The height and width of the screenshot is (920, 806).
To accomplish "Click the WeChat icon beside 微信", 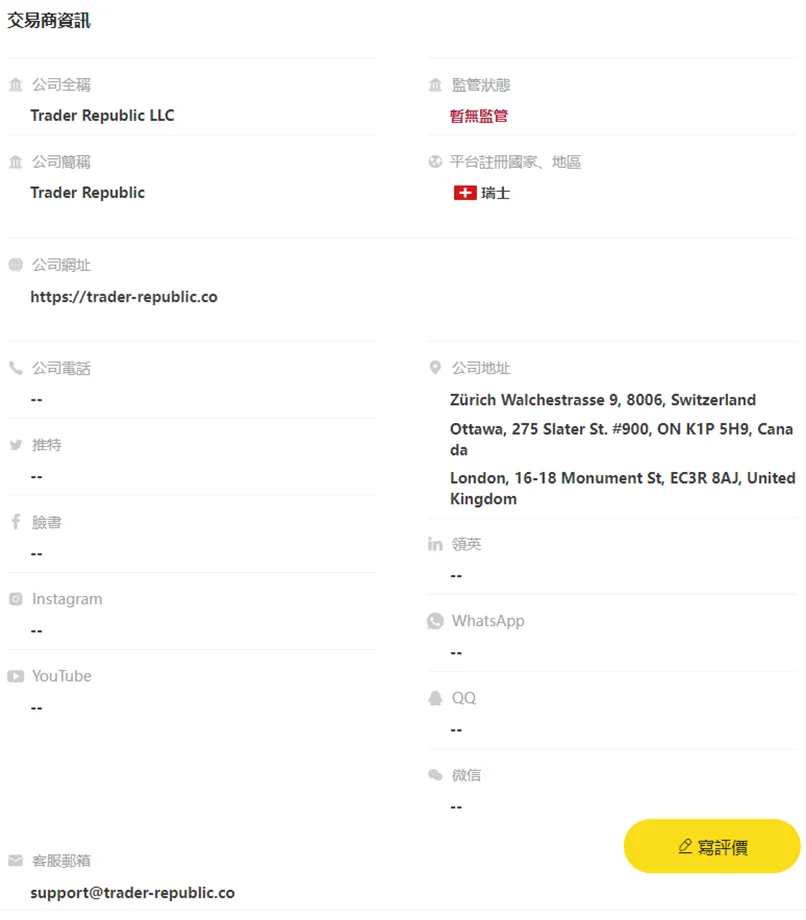I will pyautogui.click(x=435, y=776).
